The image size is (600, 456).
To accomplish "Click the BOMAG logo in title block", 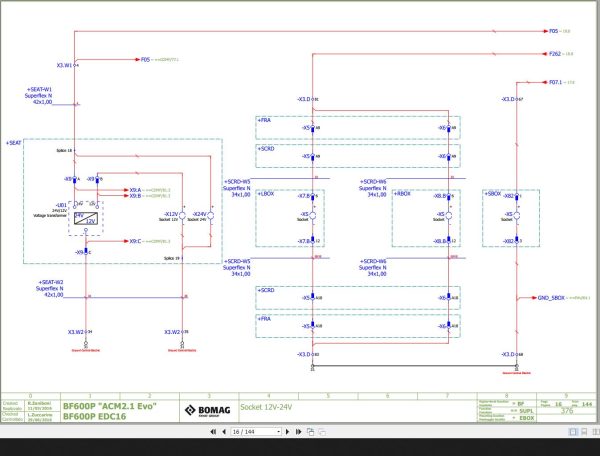I will pos(208,411).
